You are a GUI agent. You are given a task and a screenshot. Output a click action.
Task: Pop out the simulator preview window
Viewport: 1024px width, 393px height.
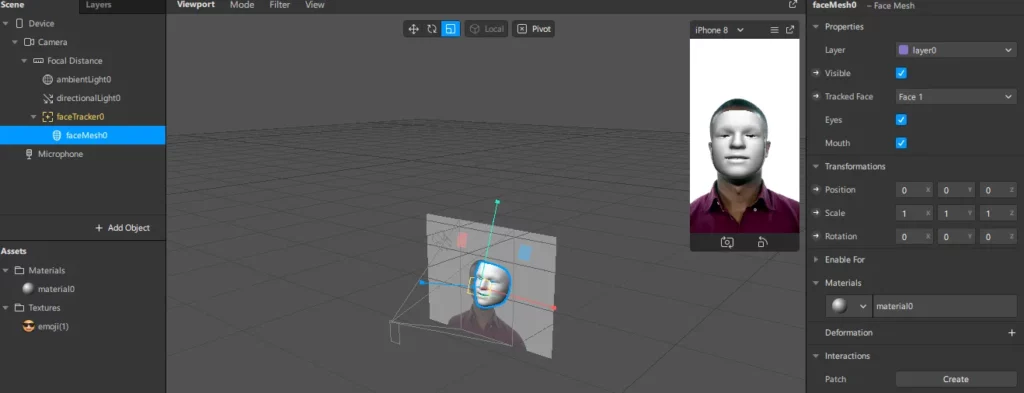click(x=790, y=30)
